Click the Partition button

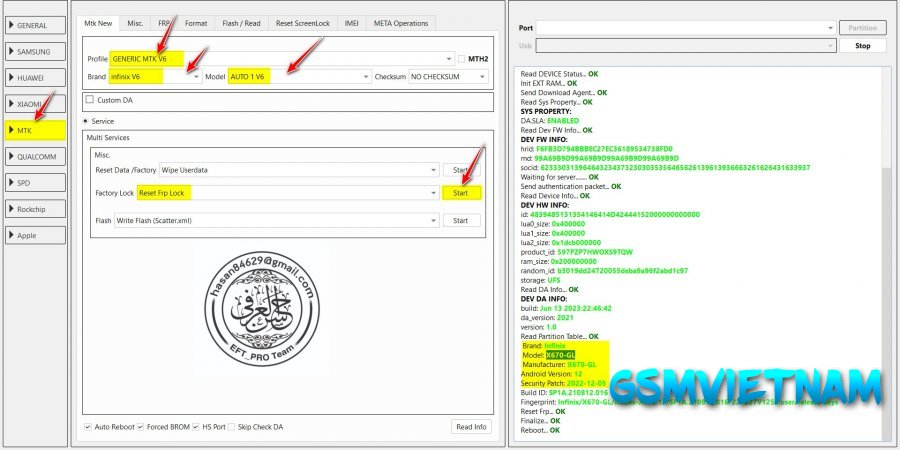863,28
